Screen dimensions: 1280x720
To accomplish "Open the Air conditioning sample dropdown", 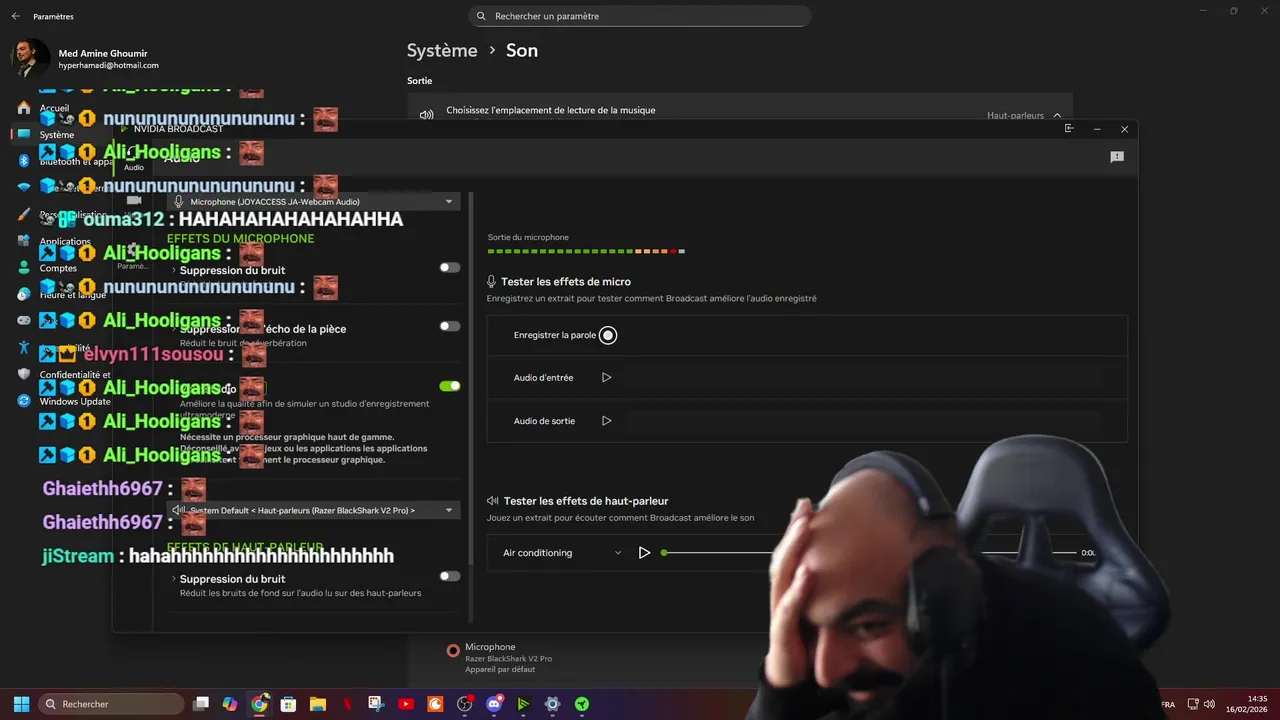I will click(561, 553).
